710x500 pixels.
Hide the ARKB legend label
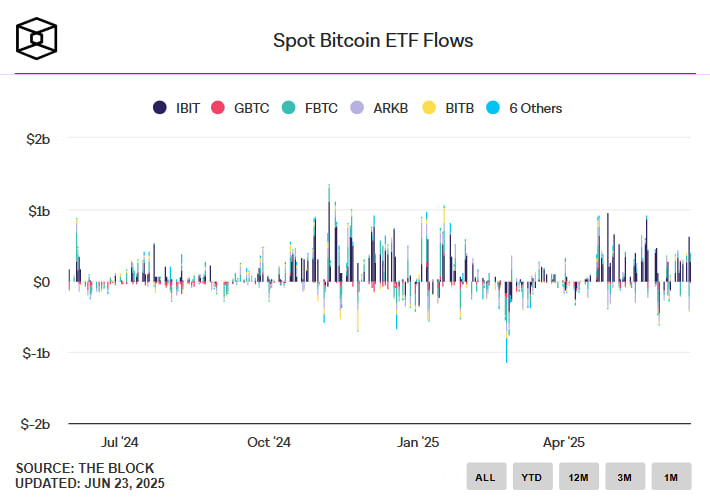click(x=391, y=108)
